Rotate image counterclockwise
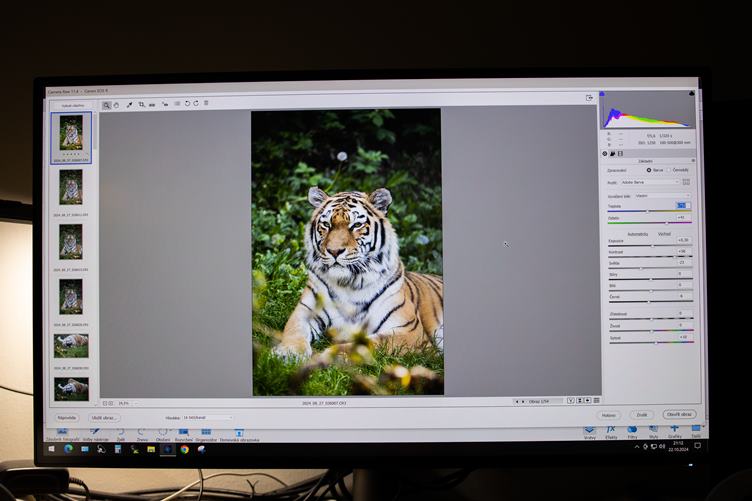The width and height of the screenshot is (752, 501). (188, 103)
